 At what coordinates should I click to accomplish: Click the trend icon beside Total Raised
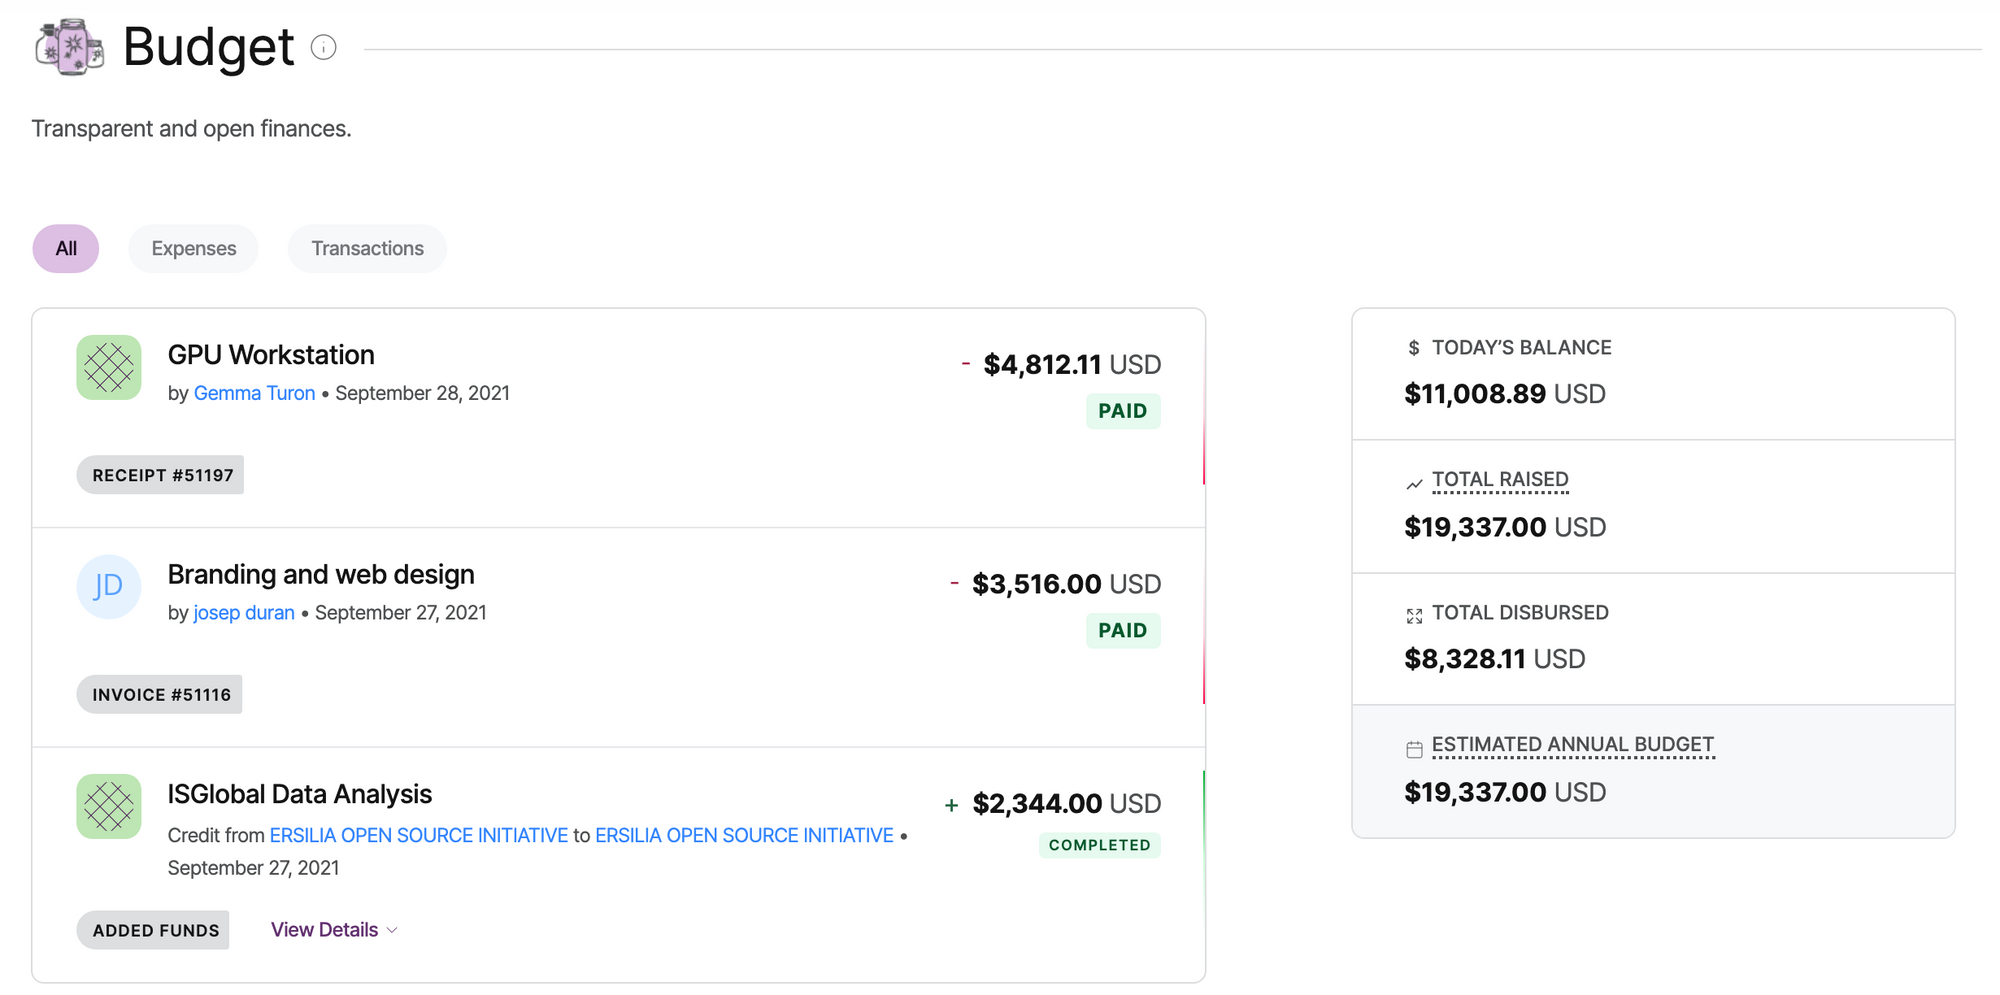click(1414, 484)
